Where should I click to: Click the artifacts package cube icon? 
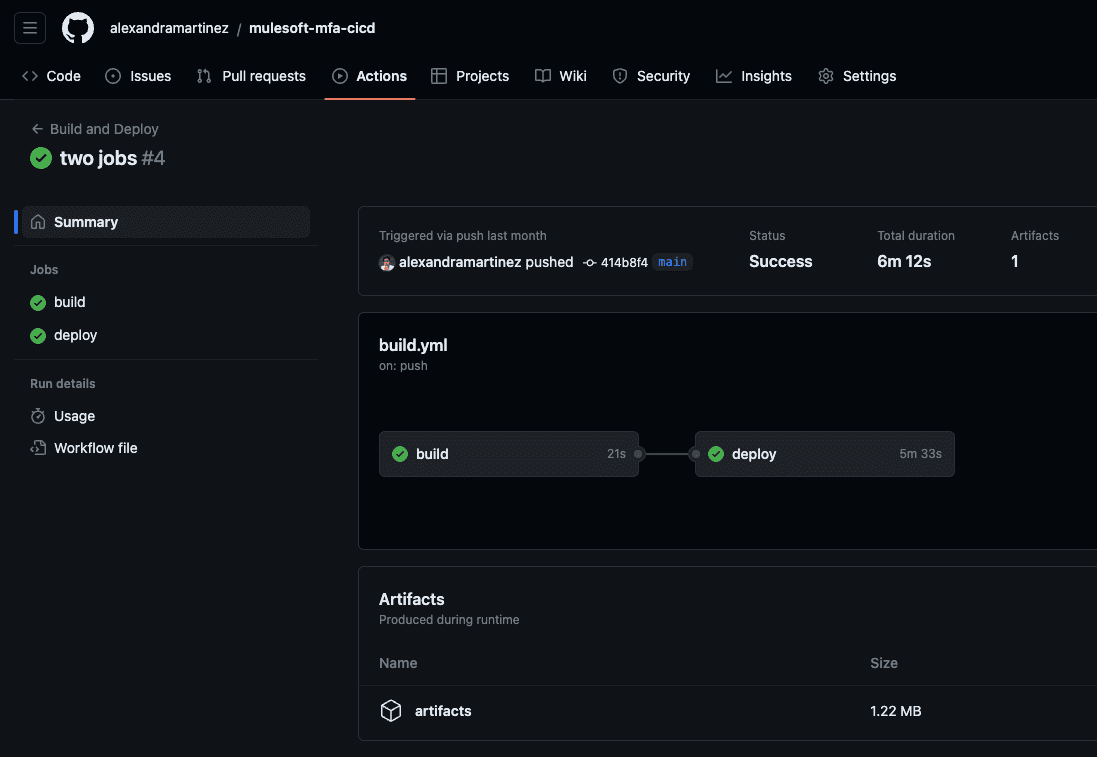[391, 711]
